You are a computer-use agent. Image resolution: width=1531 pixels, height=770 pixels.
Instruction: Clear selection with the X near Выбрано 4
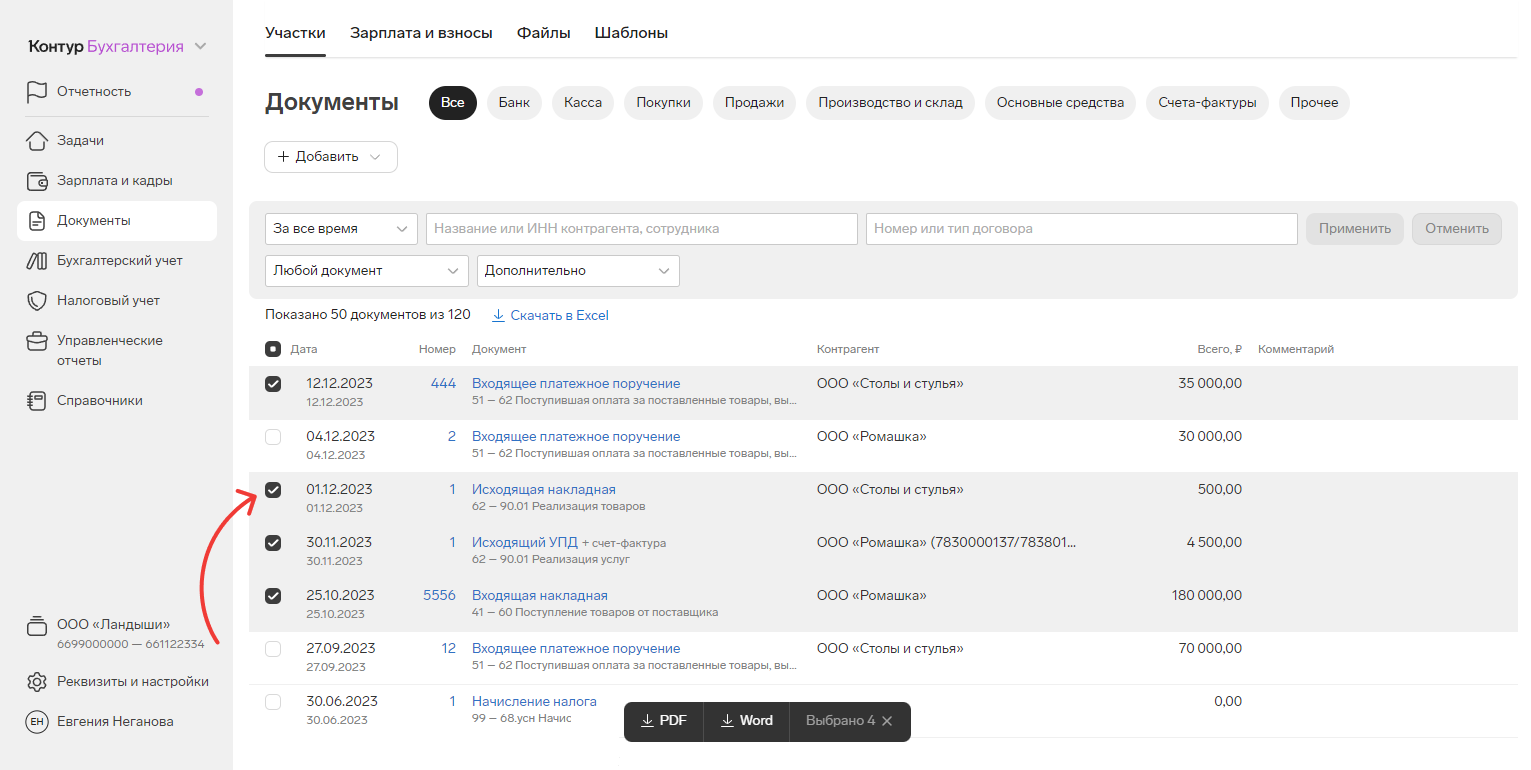point(887,721)
